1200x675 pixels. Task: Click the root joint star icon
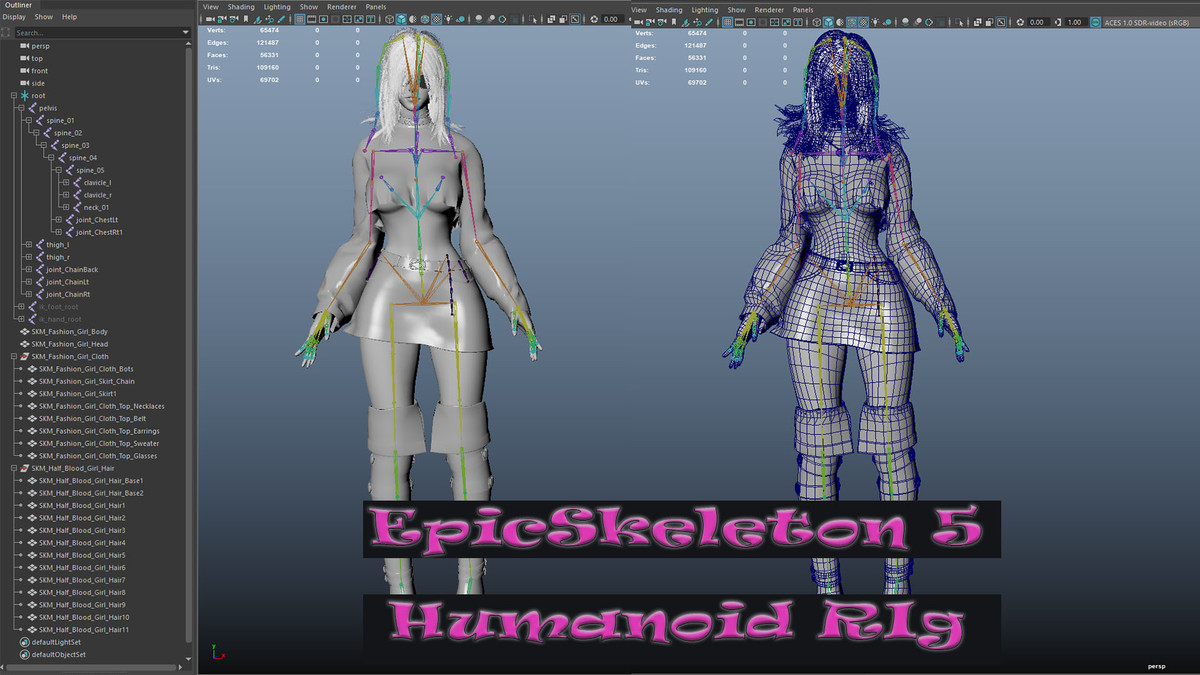pyautogui.click(x=25, y=95)
